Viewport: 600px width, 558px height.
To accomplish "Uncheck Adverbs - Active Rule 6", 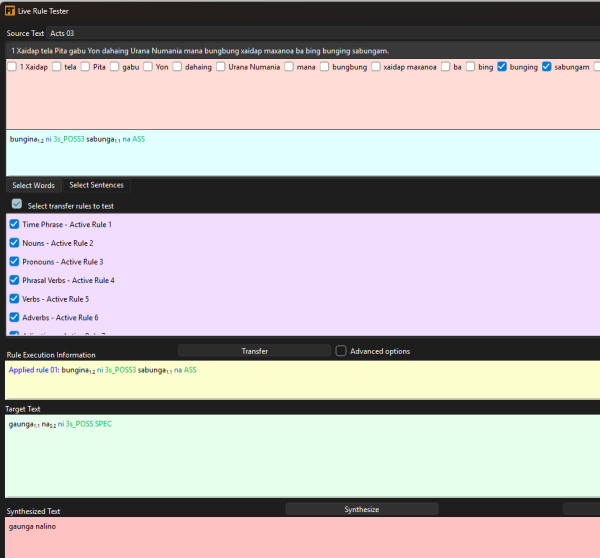I will [14, 317].
